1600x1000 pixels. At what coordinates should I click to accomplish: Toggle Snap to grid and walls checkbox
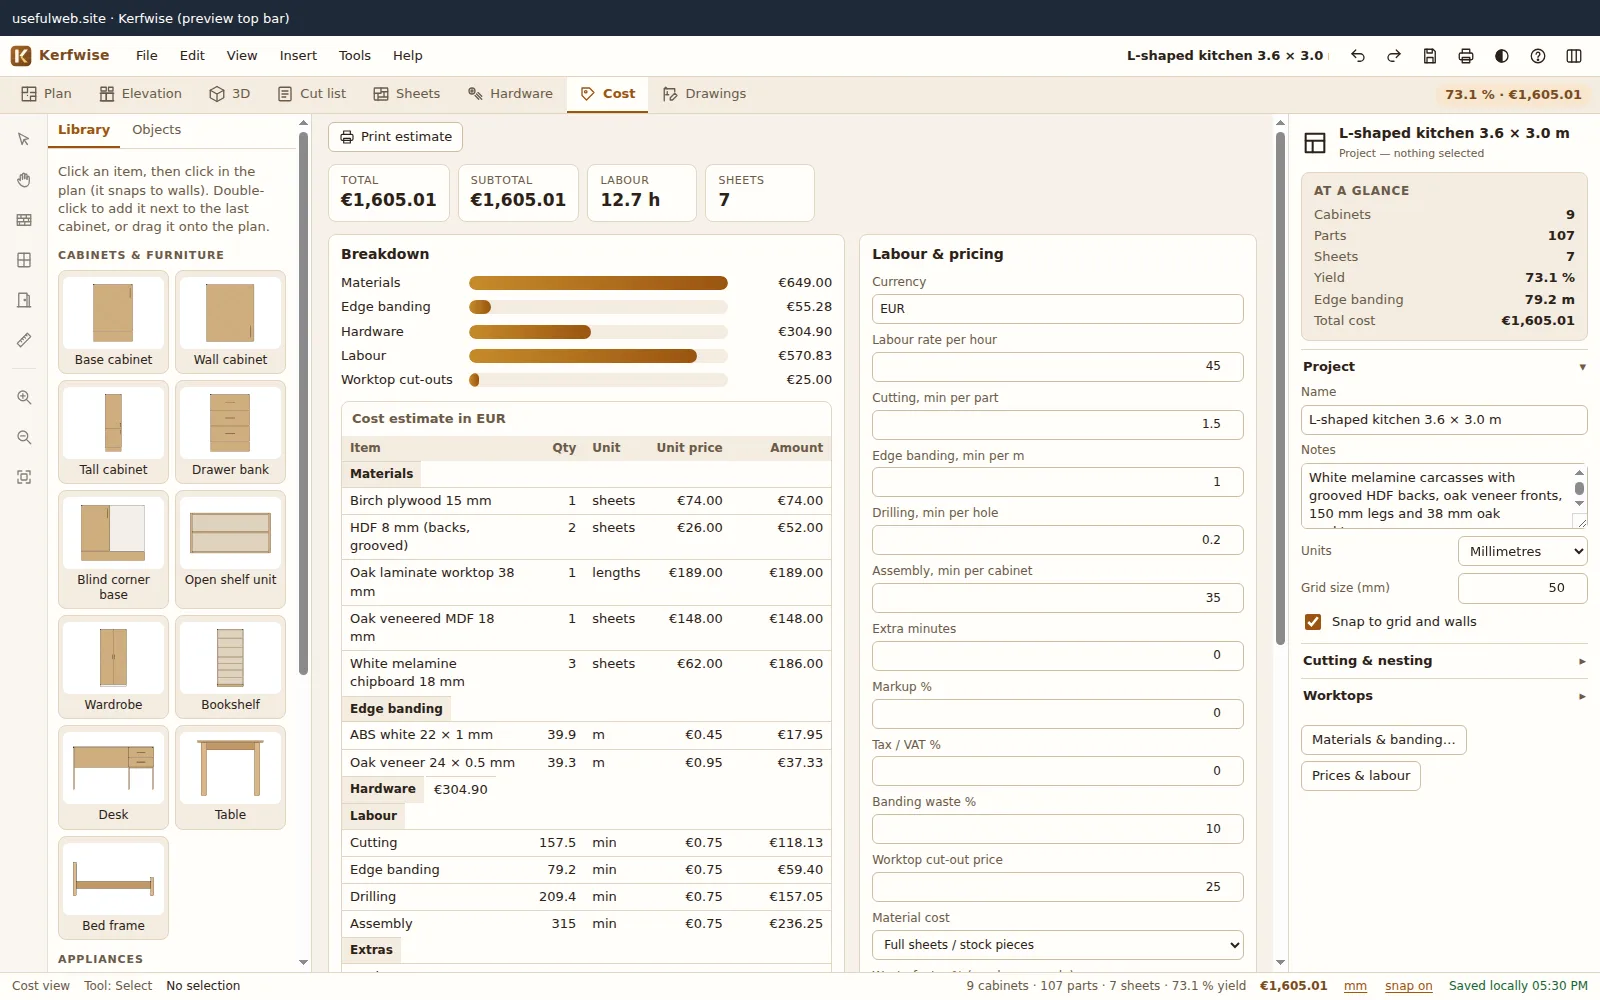tap(1313, 622)
